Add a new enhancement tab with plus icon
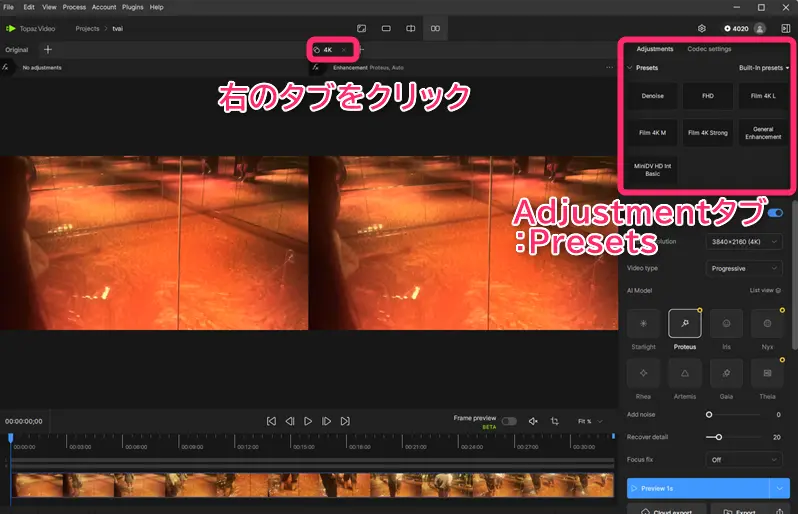Viewport: 798px width, 514px height. coord(48,49)
